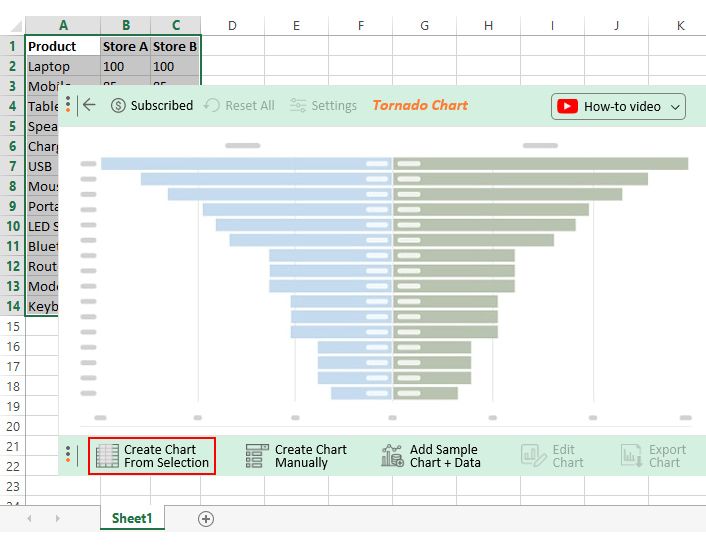Click Add Sample Chart + Data
This screenshot has height=545, width=706.
pos(431,456)
